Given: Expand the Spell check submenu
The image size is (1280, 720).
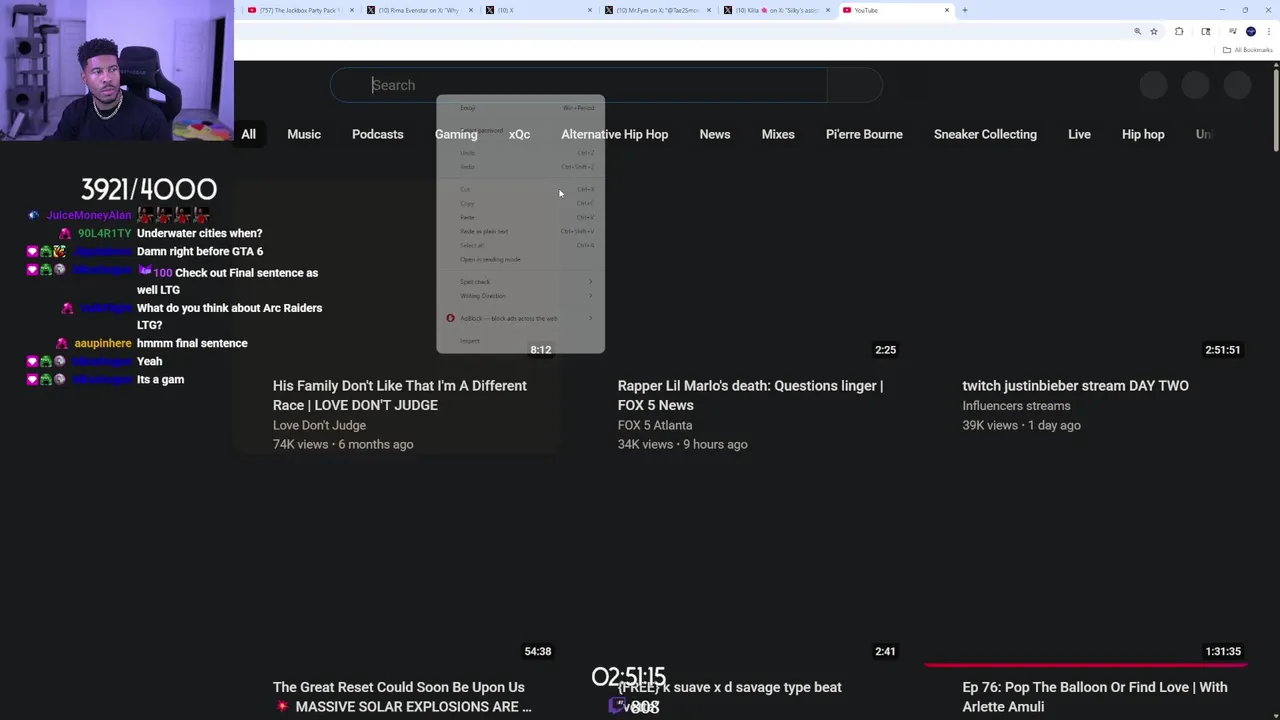Looking at the screenshot, I should [x=520, y=282].
